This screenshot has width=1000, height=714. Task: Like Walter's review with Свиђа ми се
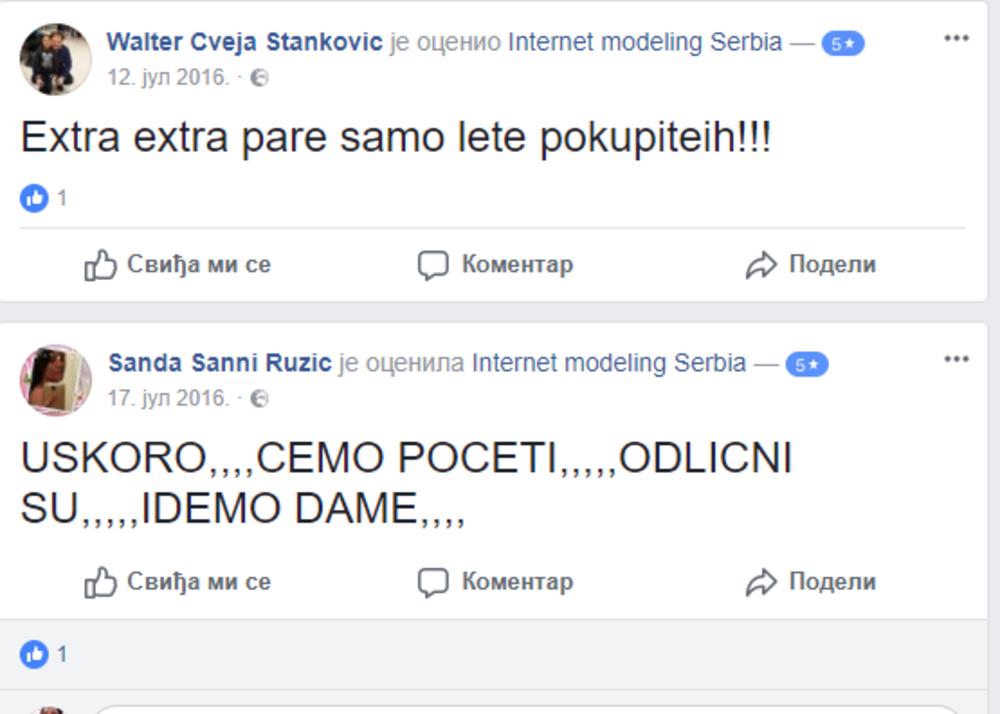pos(178,265)
